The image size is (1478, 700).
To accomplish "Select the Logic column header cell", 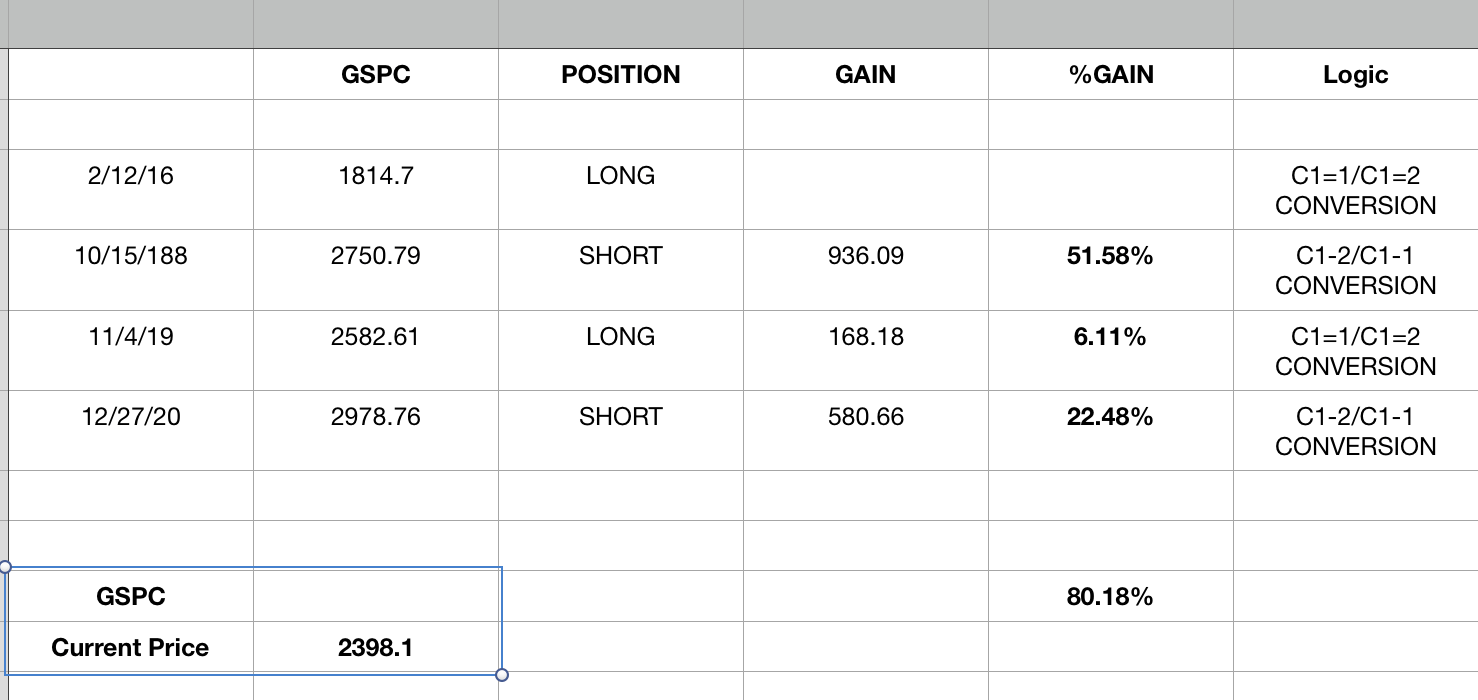I will [x=1355, y=75].
